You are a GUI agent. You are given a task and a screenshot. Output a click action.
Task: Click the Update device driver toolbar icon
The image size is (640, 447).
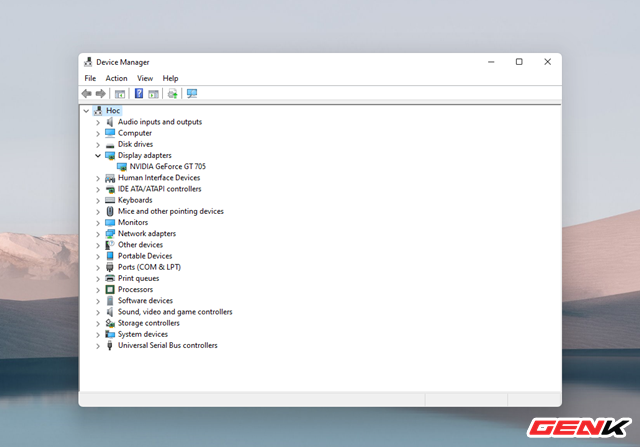(172, 94)
